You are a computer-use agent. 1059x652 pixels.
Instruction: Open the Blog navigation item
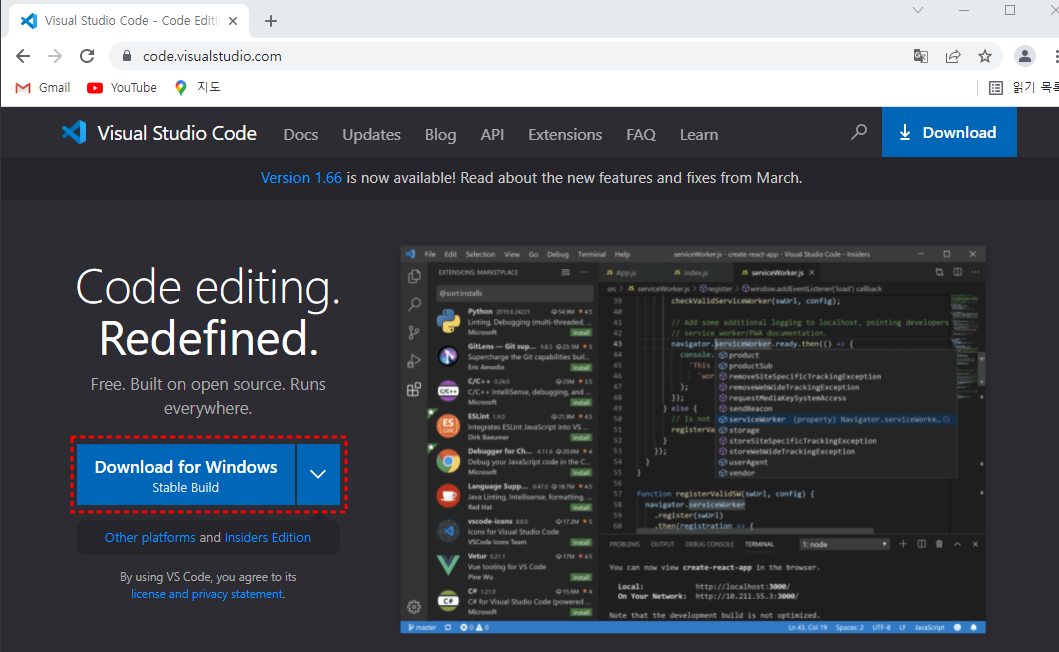440,134
